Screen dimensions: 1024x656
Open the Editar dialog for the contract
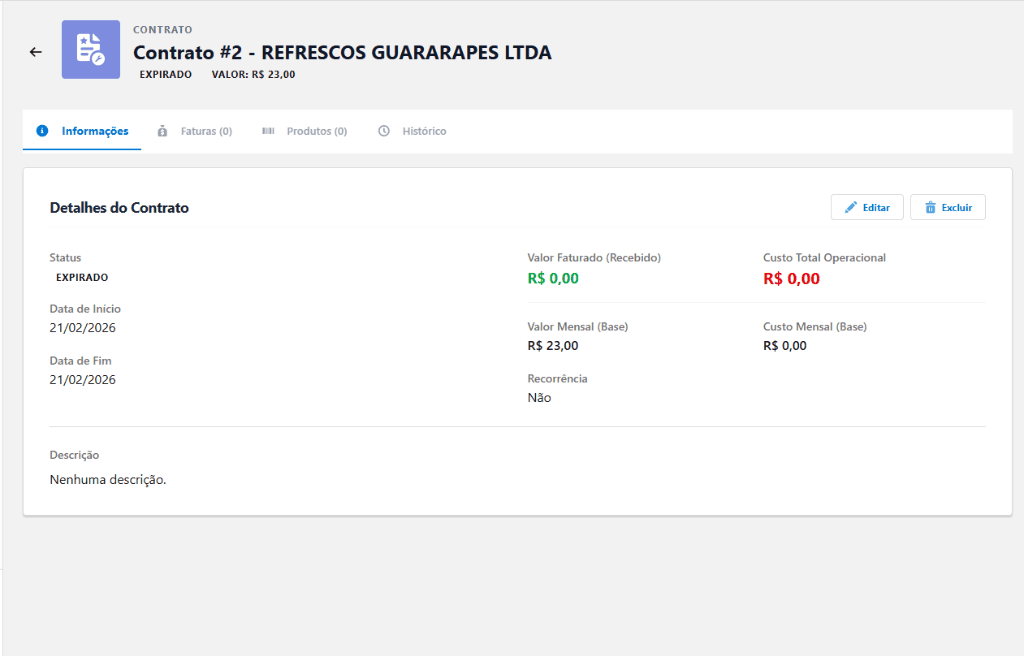[867, 207]
